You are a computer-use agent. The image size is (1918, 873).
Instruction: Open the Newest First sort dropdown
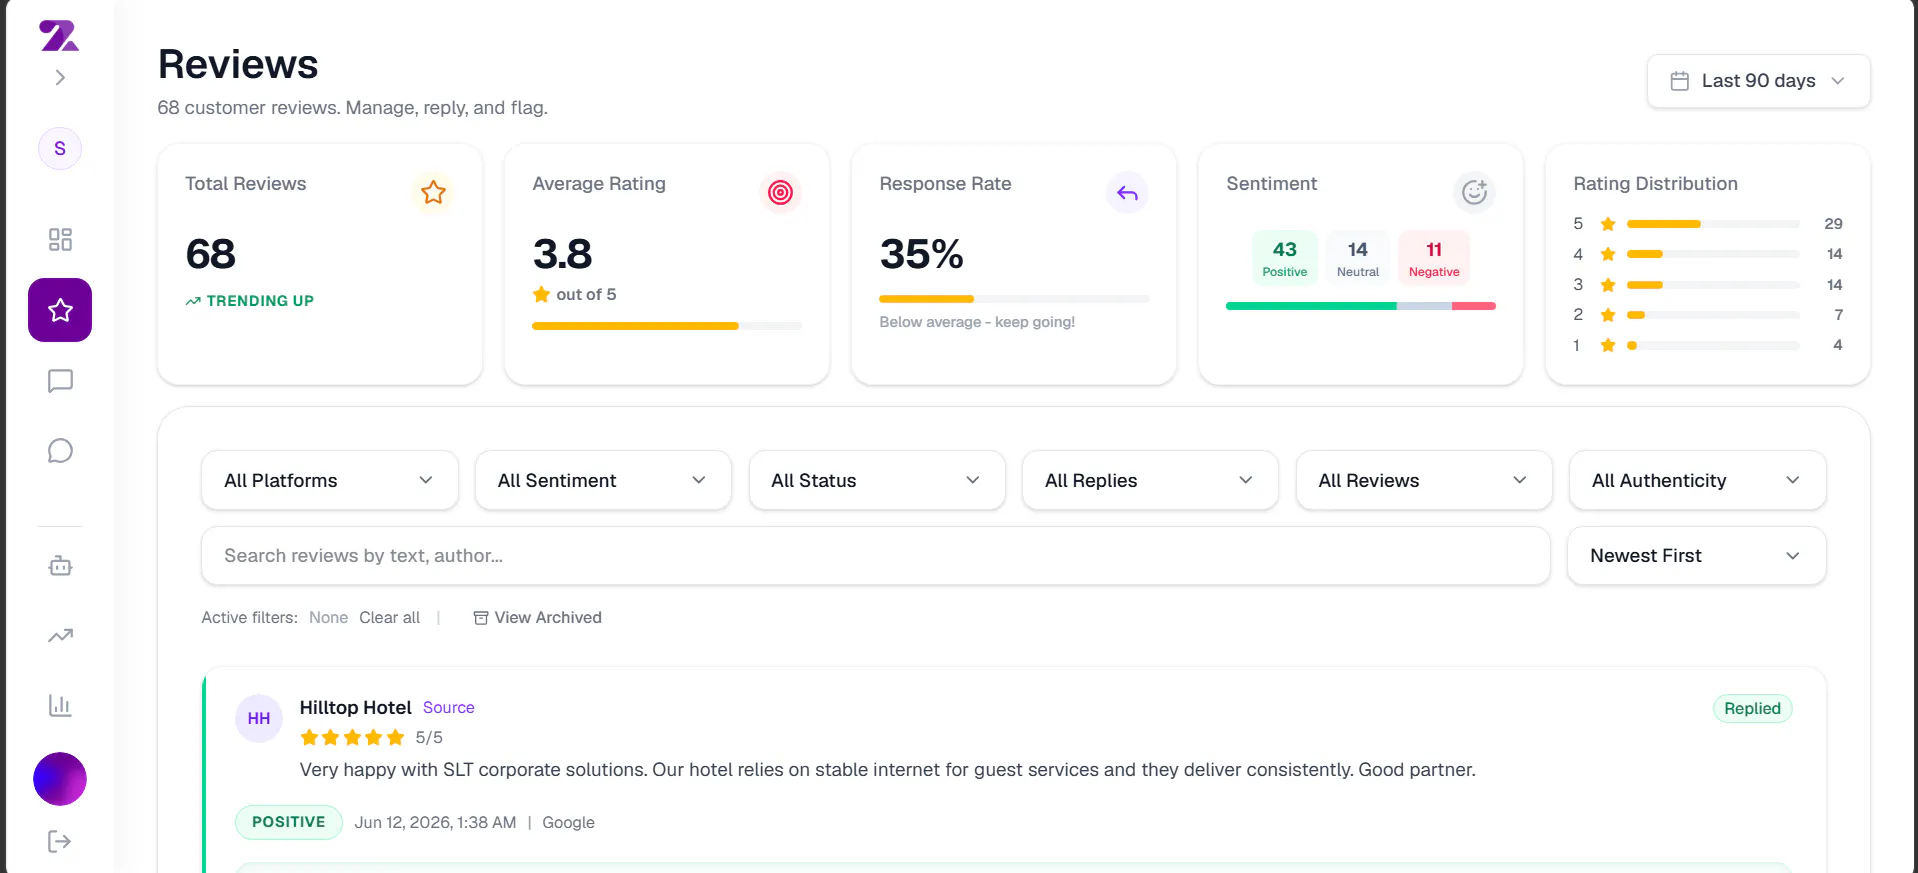(x=1696, y=556)
